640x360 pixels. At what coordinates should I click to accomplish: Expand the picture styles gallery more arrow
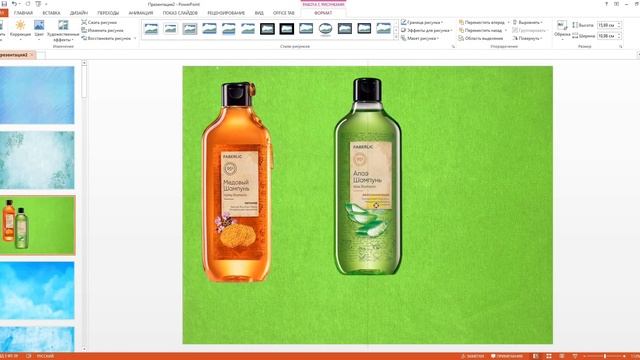[396, 37]
